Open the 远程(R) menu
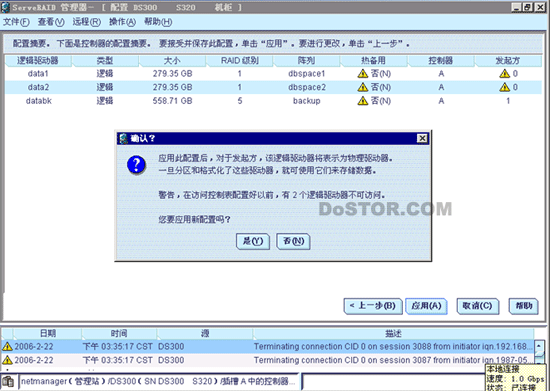550x391 pixels. click(x=86, y=22)
